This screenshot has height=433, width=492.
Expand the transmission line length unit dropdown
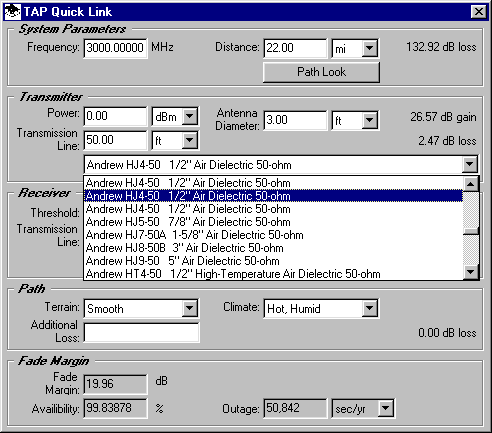[190, 140]
